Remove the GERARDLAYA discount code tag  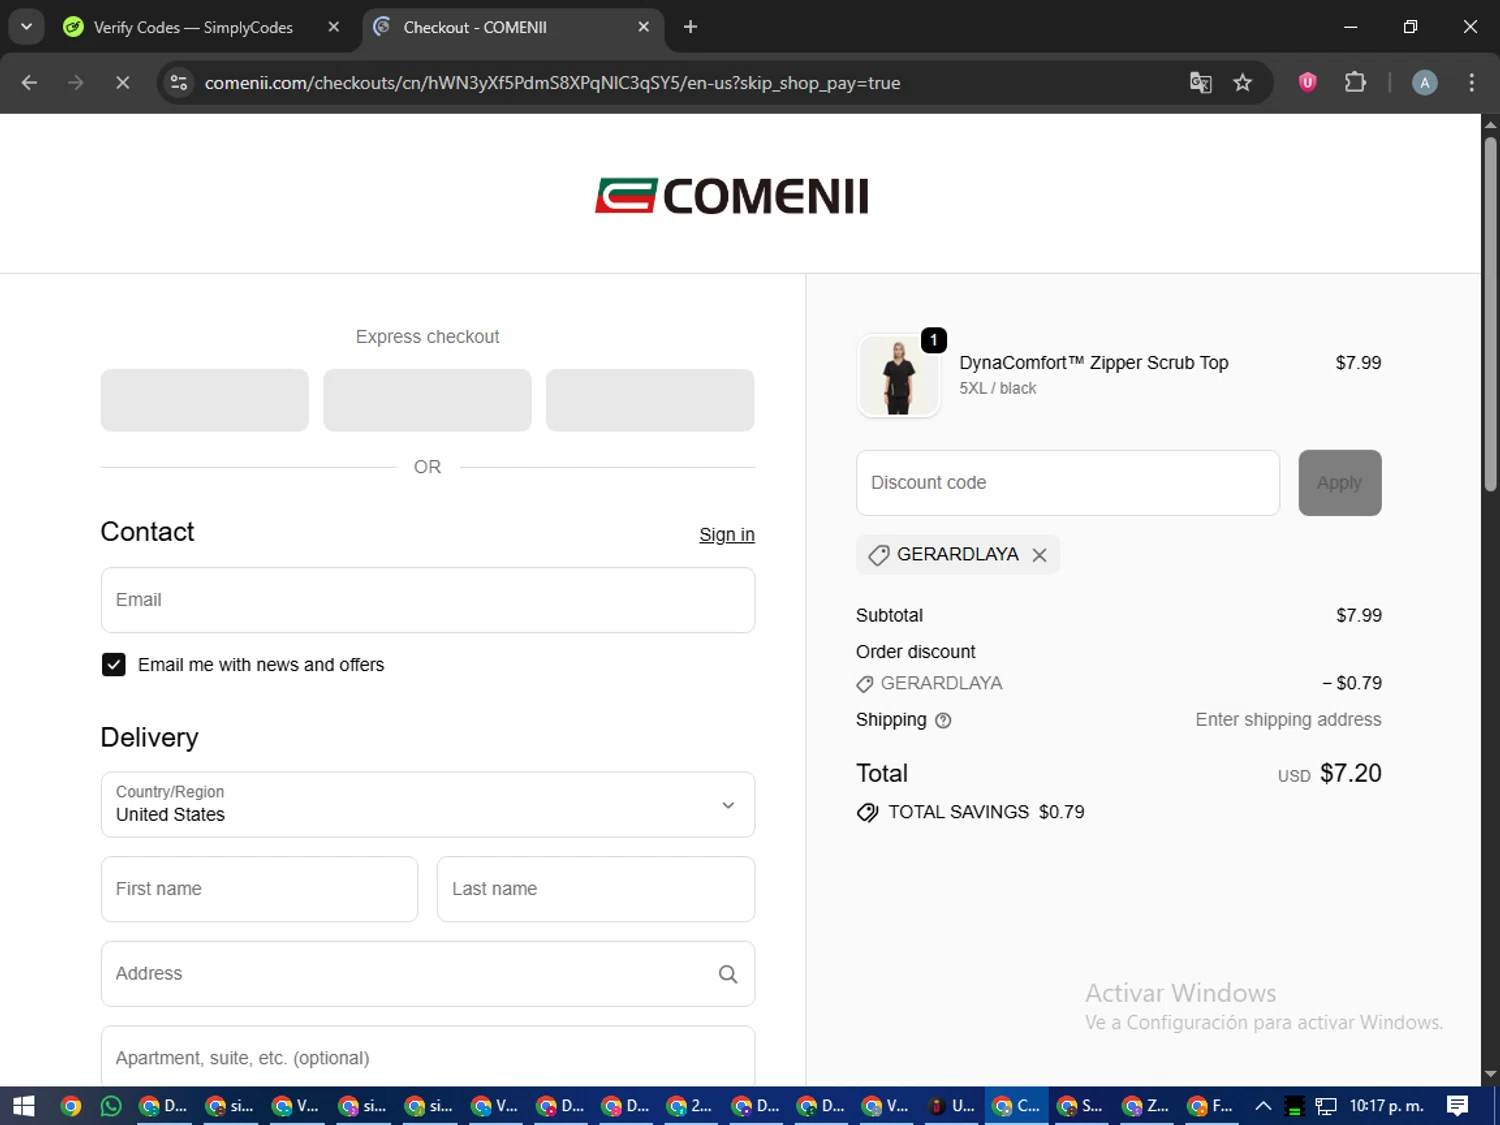[x=1039, y=555]
